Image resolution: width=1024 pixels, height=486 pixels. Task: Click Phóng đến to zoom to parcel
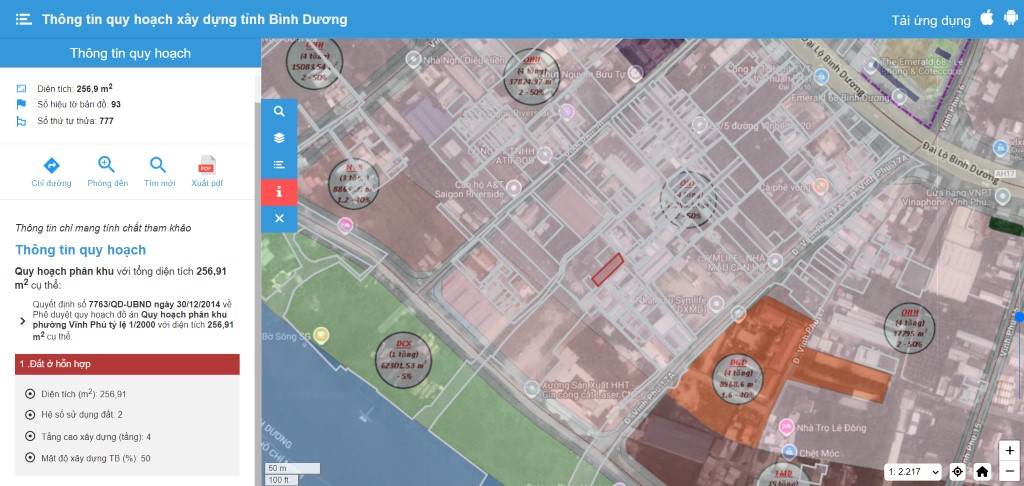[107, 166]
